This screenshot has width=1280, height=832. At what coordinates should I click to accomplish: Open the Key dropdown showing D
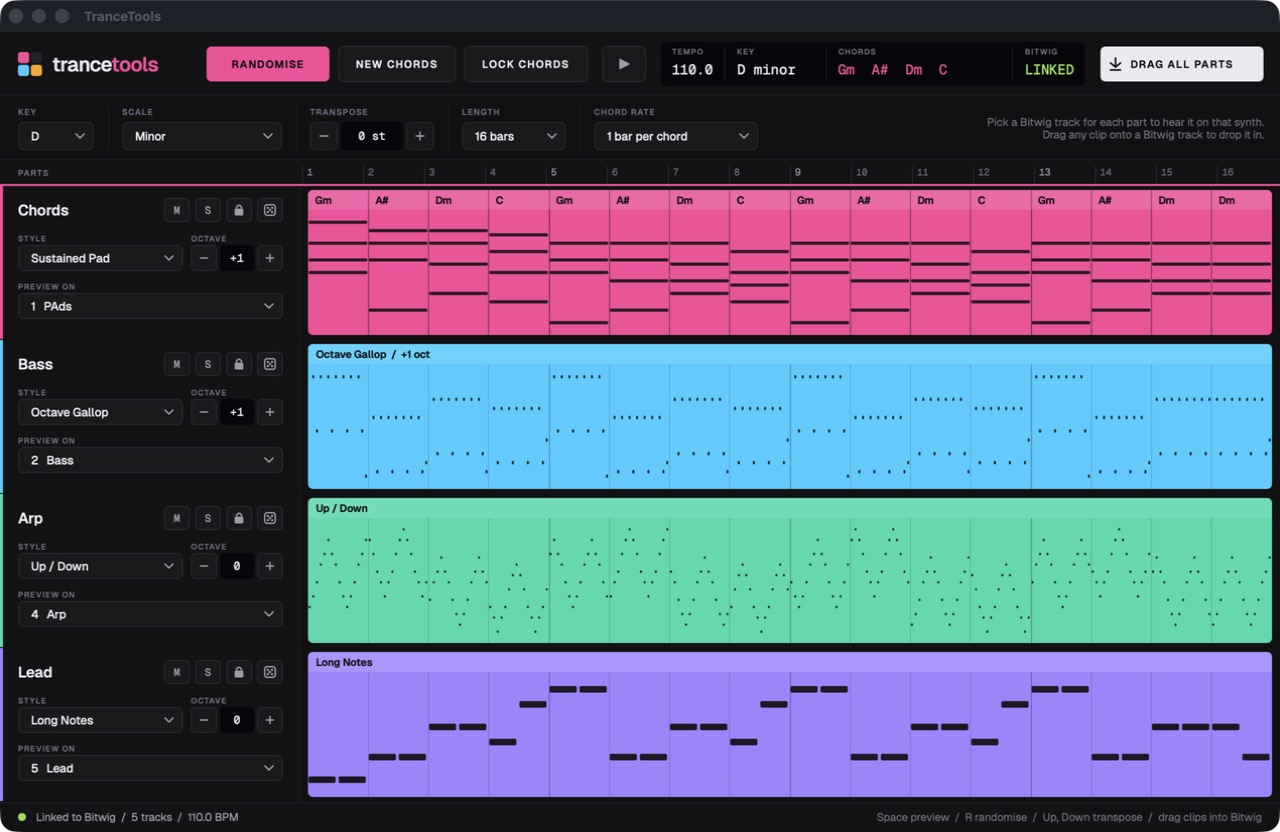tap(56, 136)
